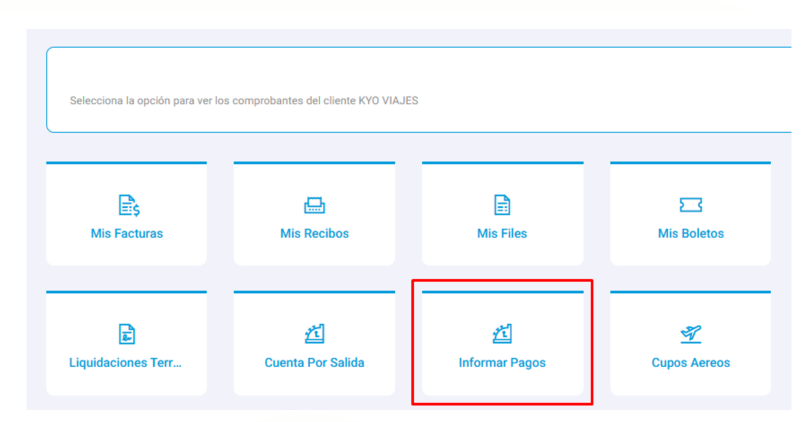Screen dimensions: 804x422
Task: Click the airplane icon above Cupos Aereos
Action: click(690, 334)
